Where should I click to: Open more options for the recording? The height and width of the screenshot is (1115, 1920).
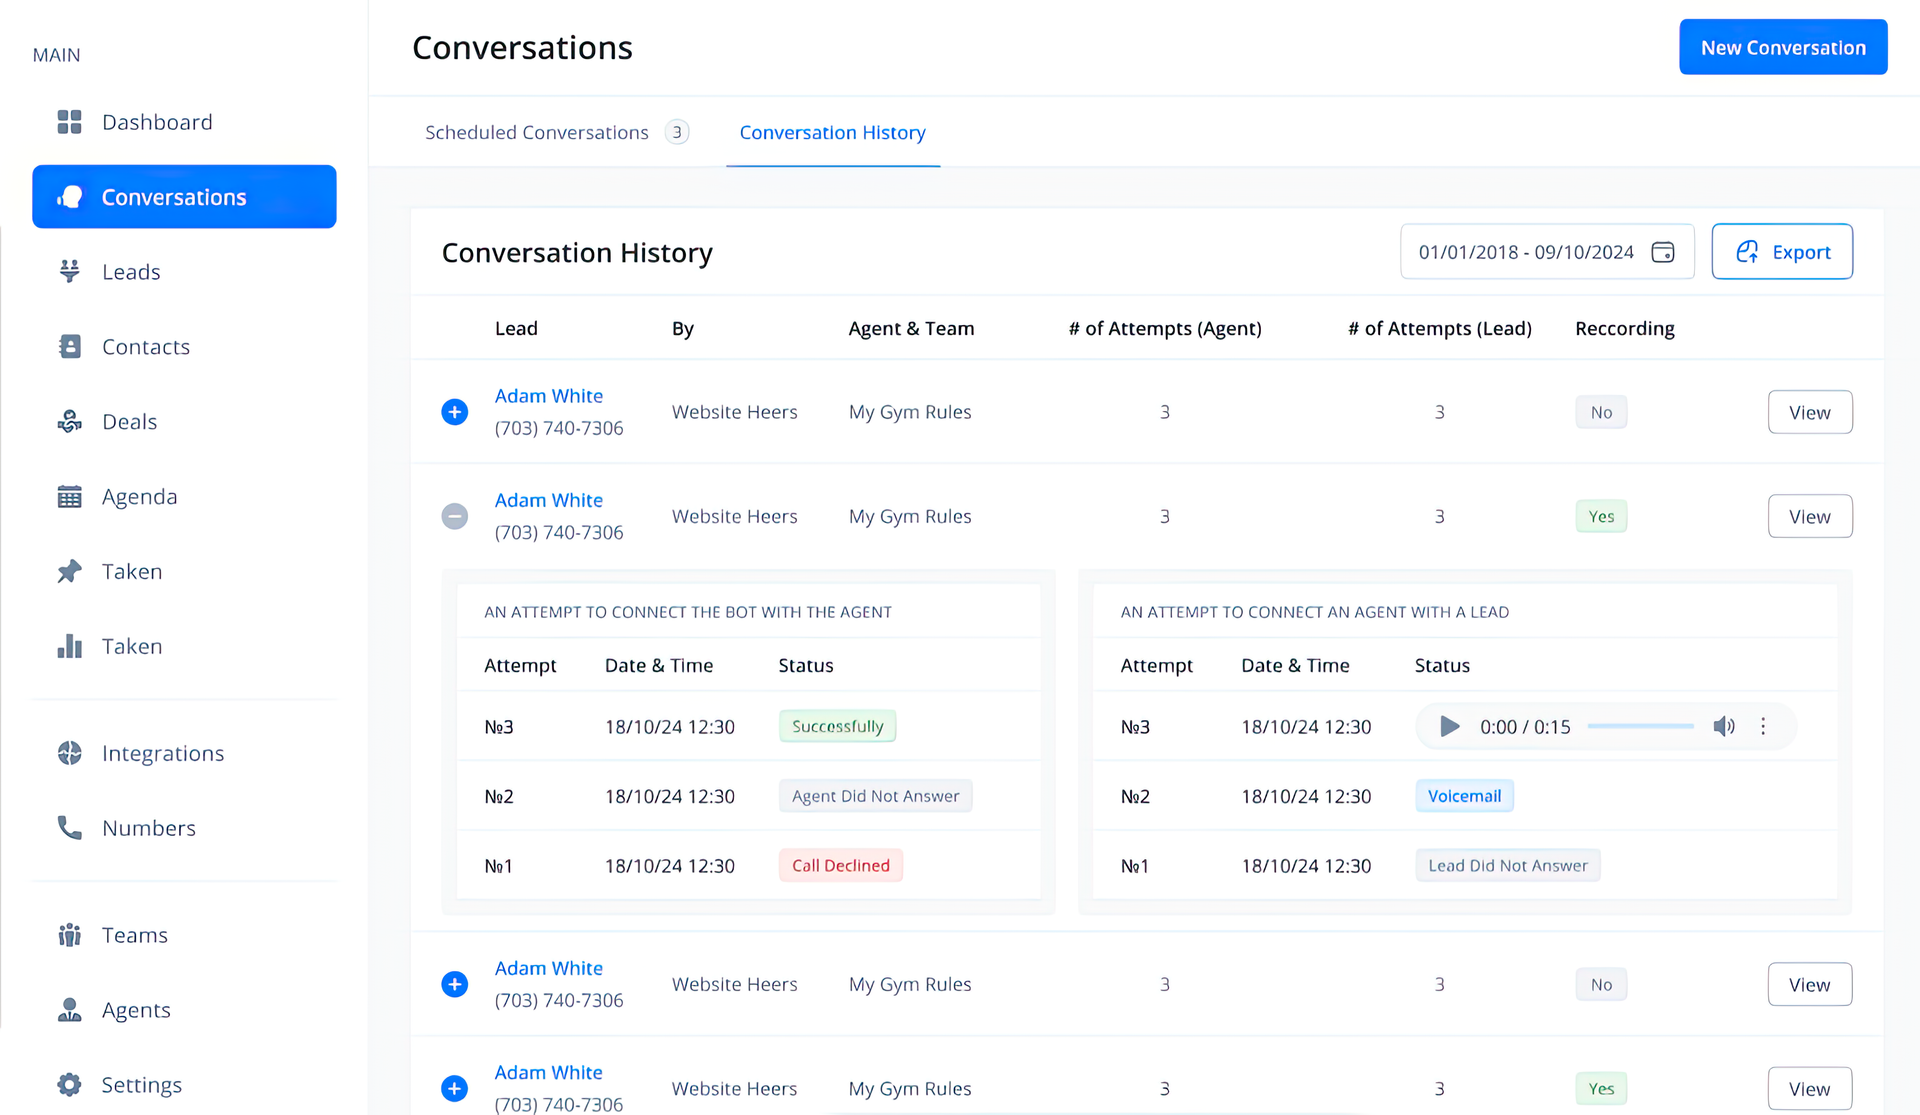(x=1764, y=727)
